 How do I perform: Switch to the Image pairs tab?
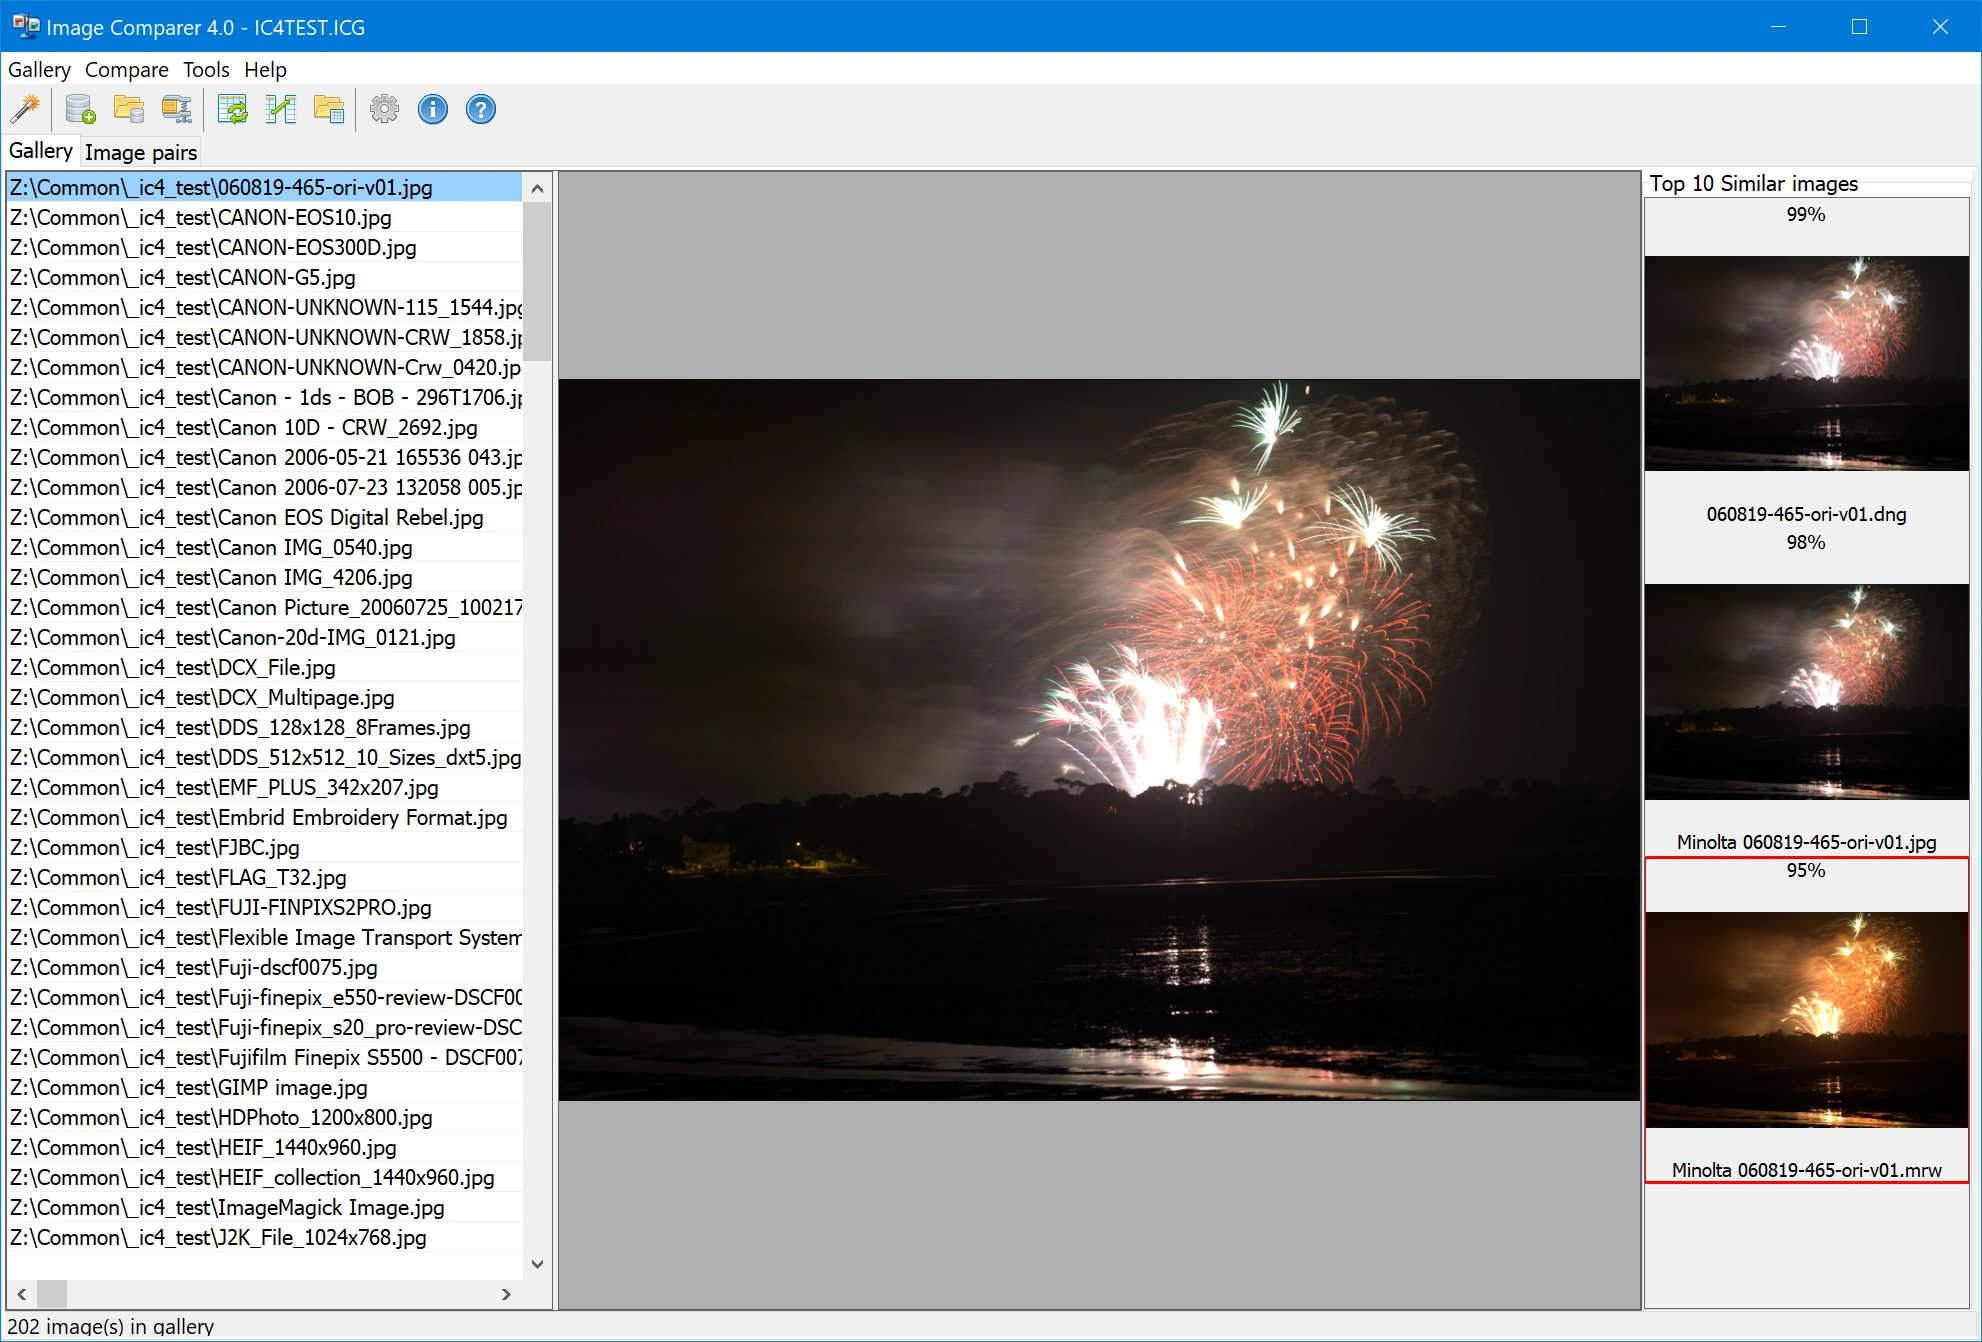[x=140, y=152]
